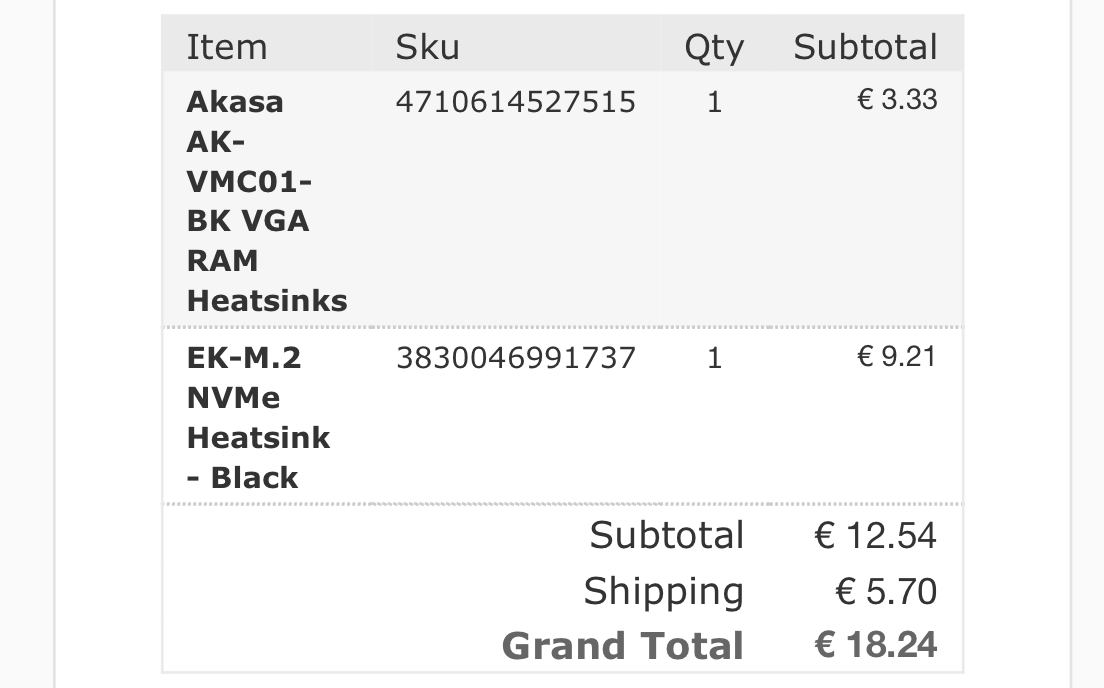
Task: Click the Shipping label
Action: coord(663,592)
